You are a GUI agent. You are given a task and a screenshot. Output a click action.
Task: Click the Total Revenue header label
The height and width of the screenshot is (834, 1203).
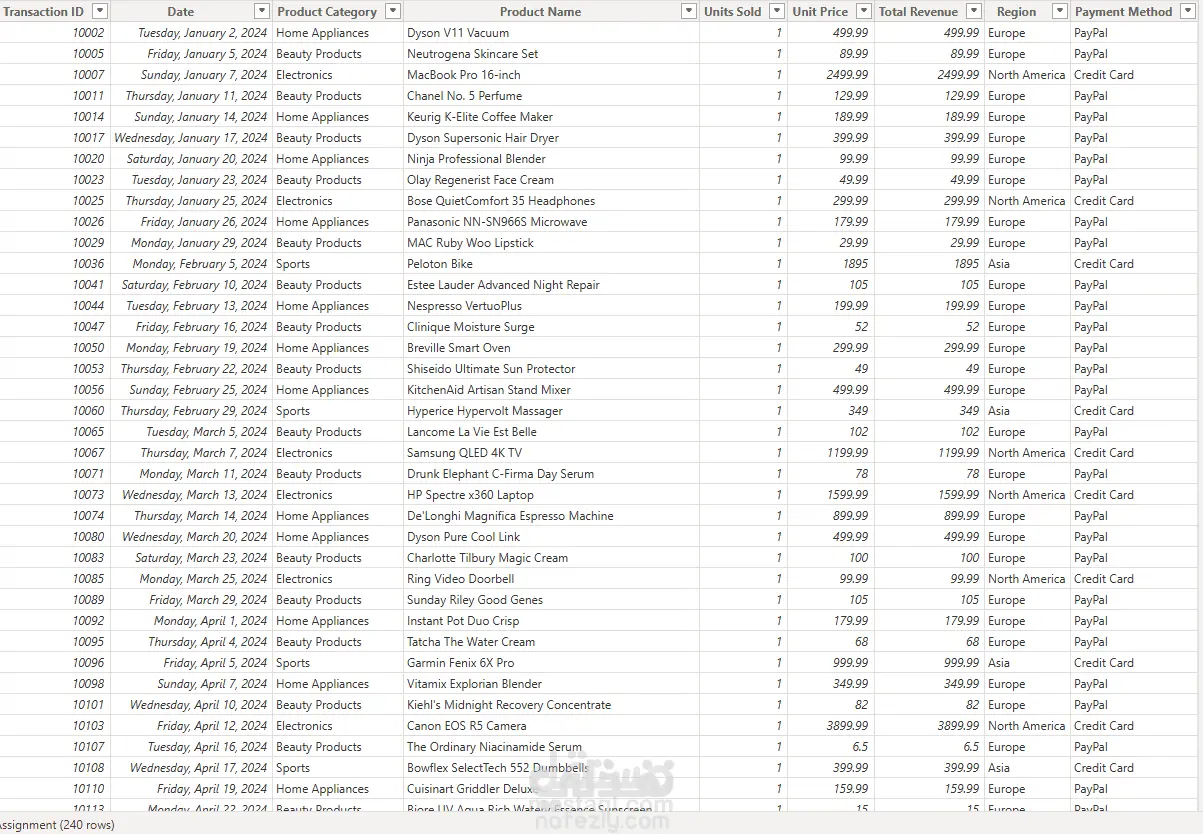point(918,12)
